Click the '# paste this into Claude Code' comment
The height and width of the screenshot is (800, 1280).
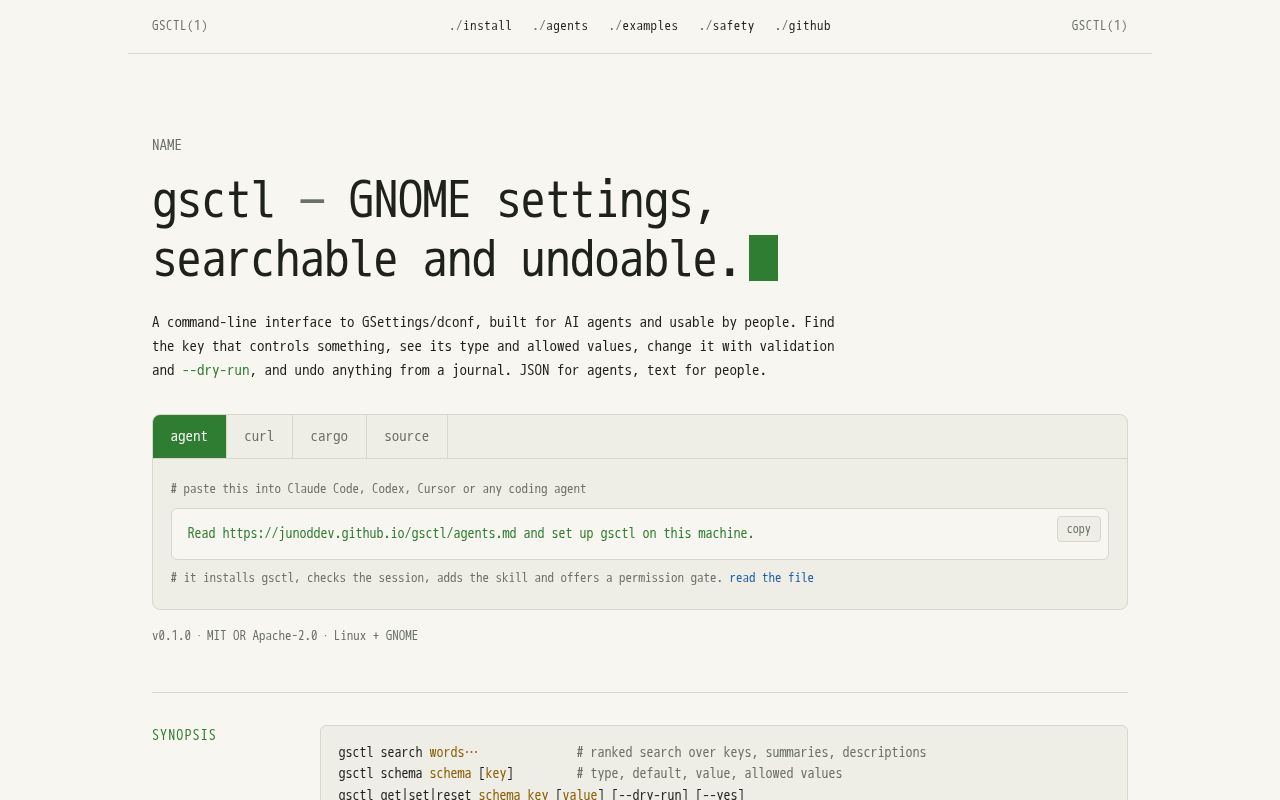(378, 489)
